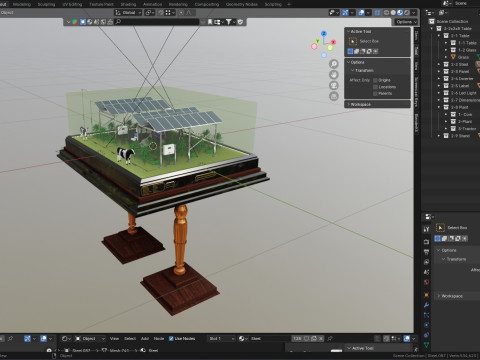Toggle proportional editing in viewport header
The height and width of the screenshot is (360, 480).
[x=181, y=13]
